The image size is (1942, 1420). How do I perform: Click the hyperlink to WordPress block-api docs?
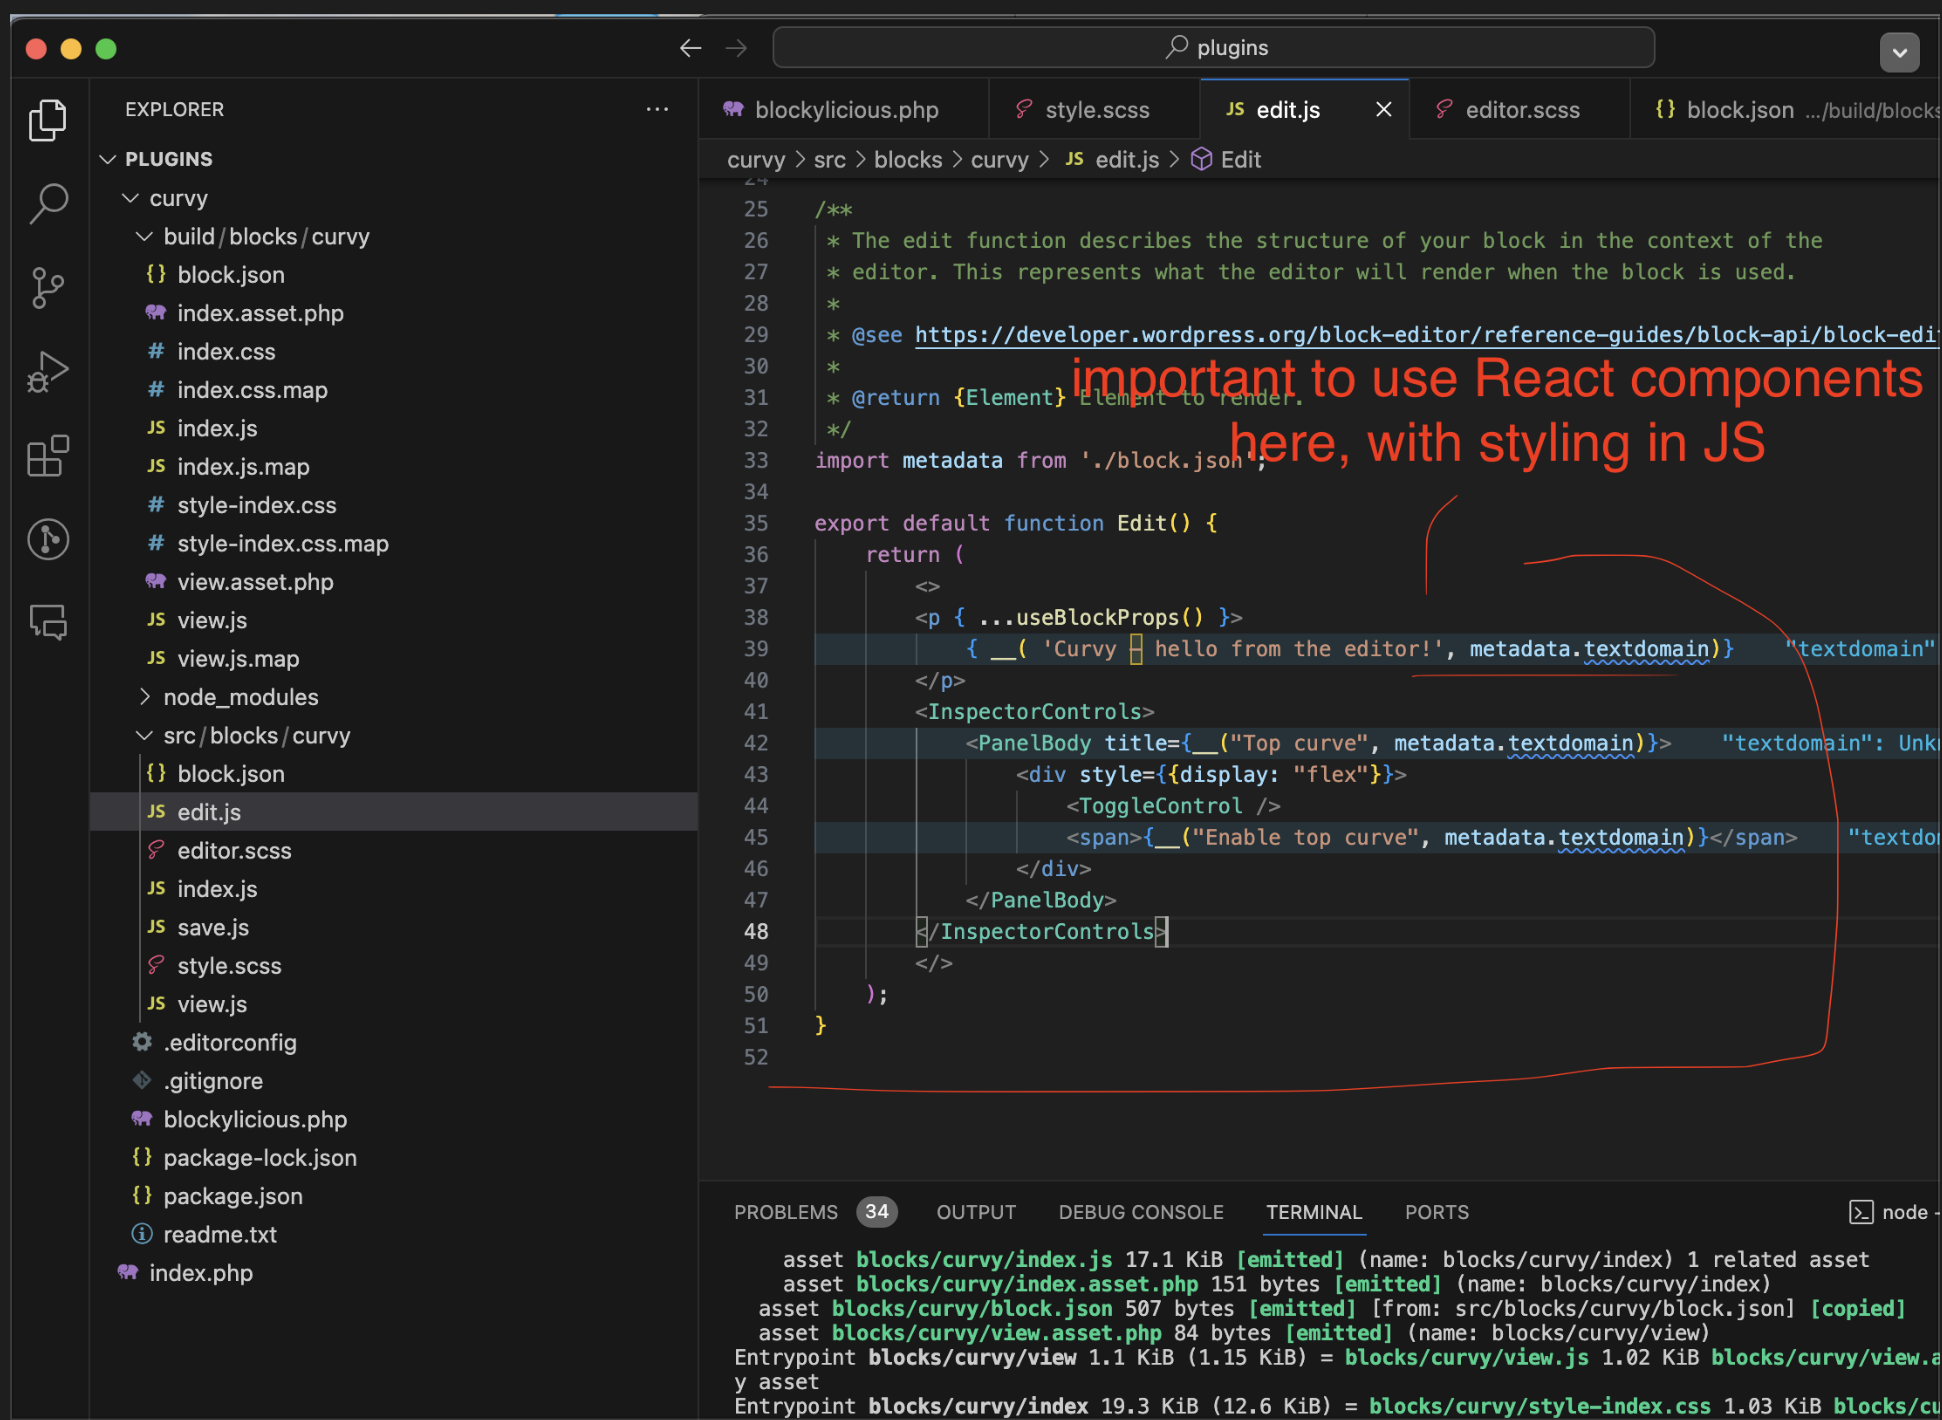point(1417,335)
